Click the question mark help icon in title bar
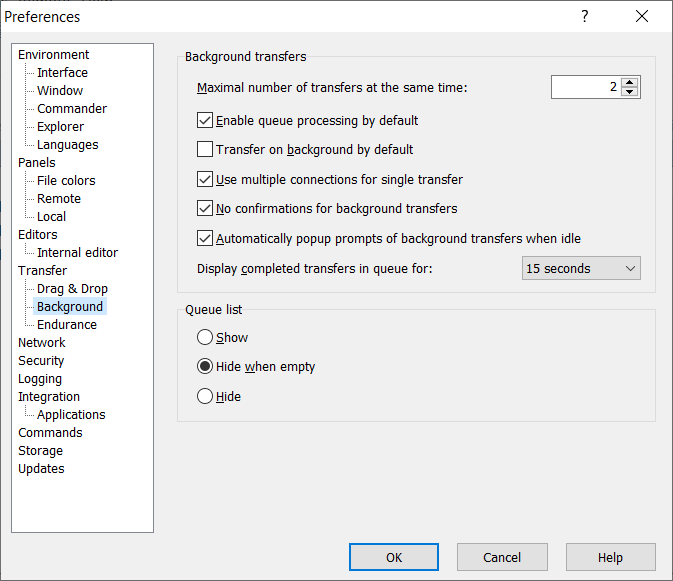This screenshot has width=673, height=581. tap(585, 17)
